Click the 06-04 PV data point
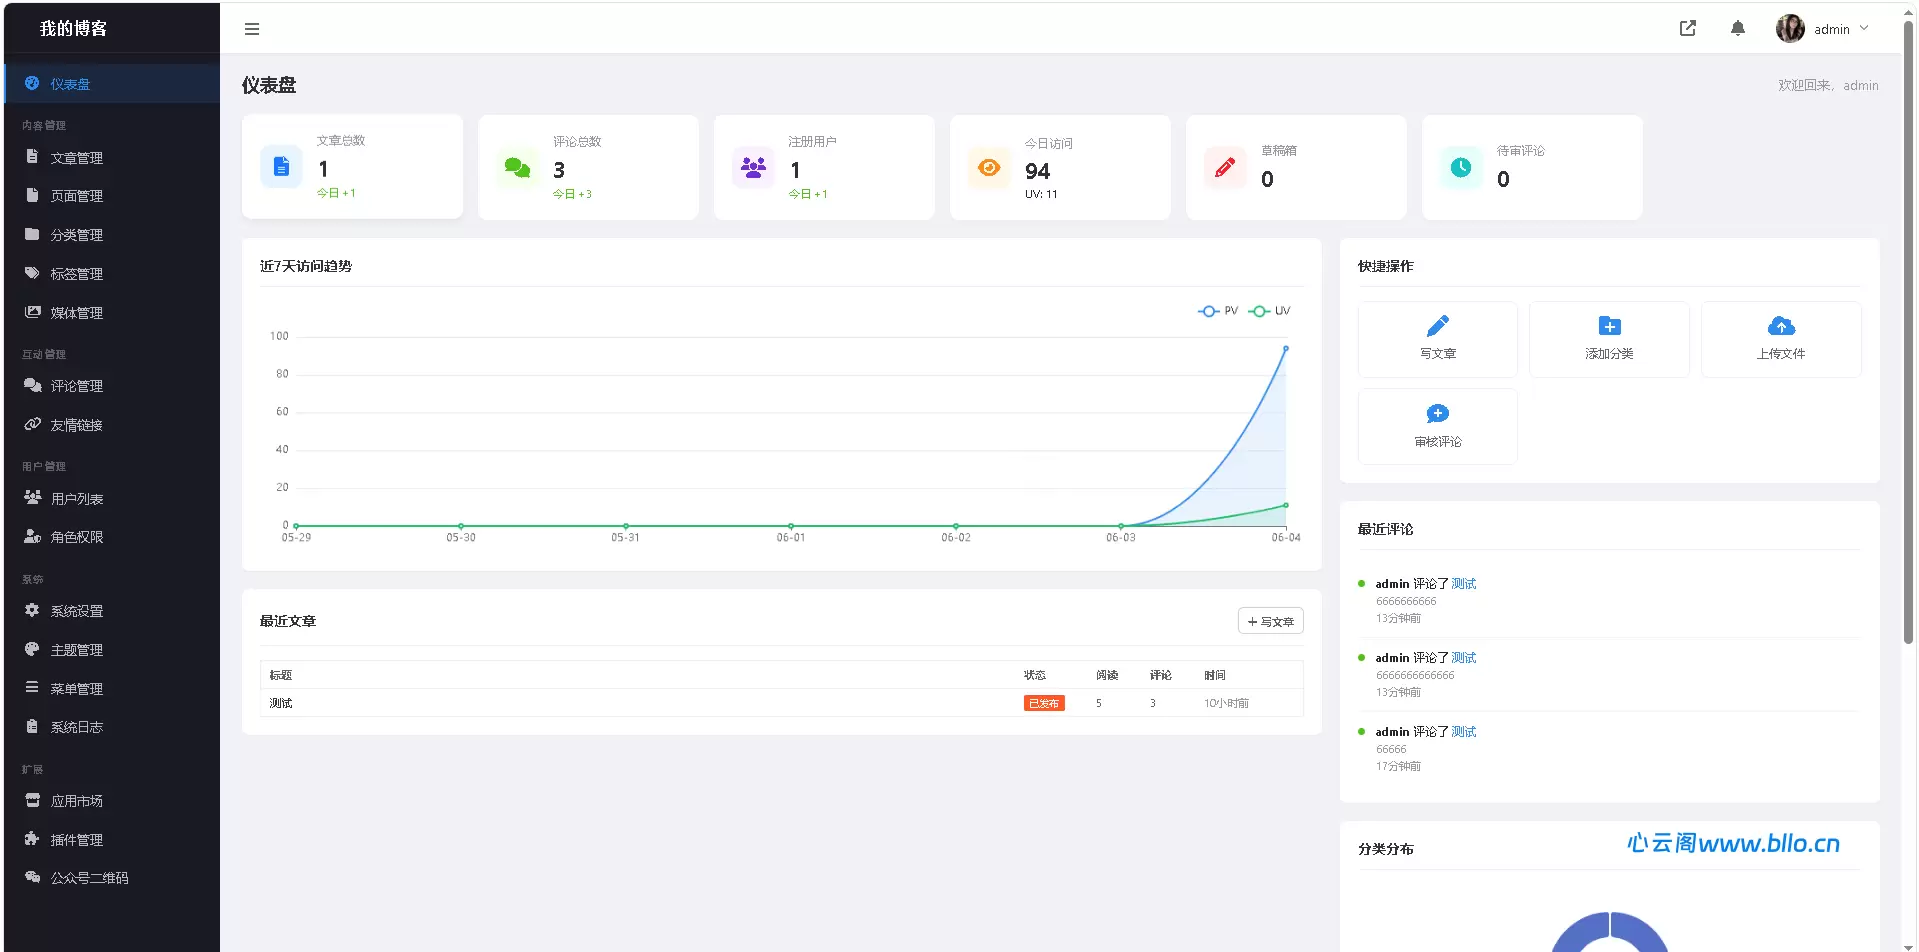The image size is (1919, 952). coord(1286,348)
